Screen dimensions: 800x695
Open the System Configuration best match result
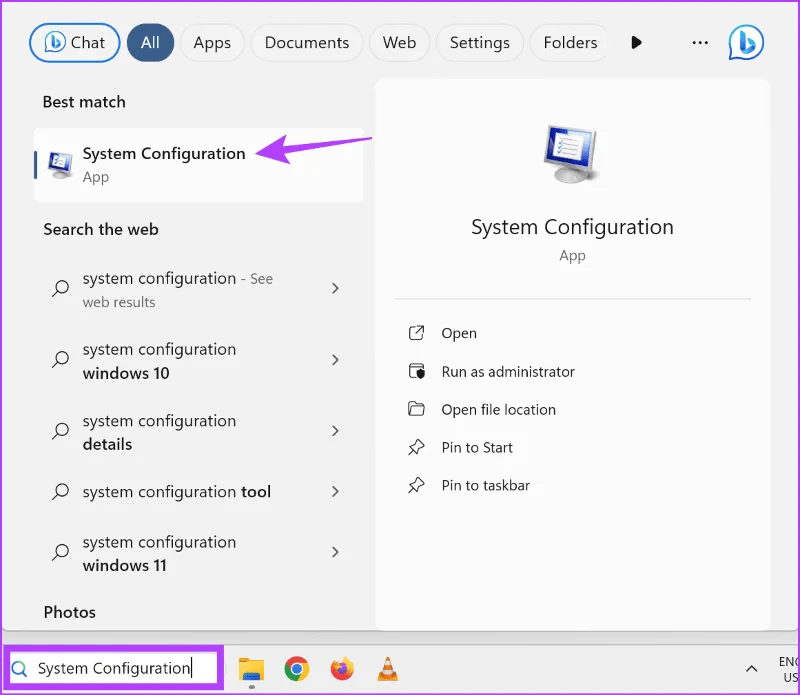[198, 165]
